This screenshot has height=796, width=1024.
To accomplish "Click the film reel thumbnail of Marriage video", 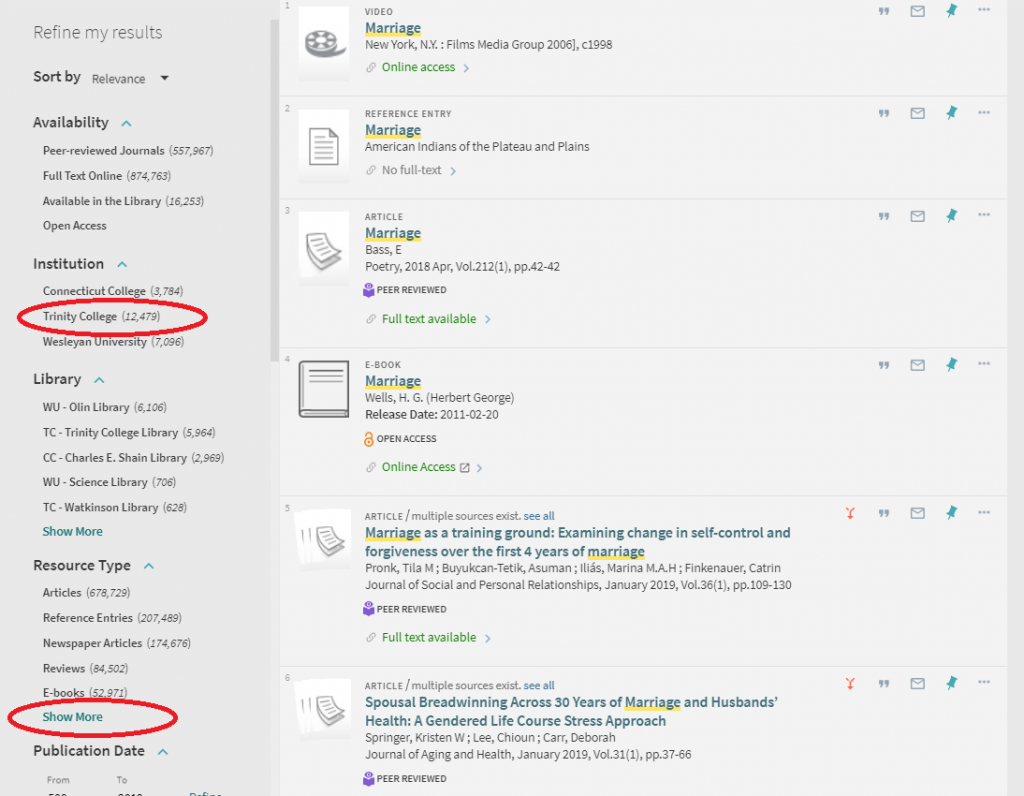I will click(x=324, y=44).
